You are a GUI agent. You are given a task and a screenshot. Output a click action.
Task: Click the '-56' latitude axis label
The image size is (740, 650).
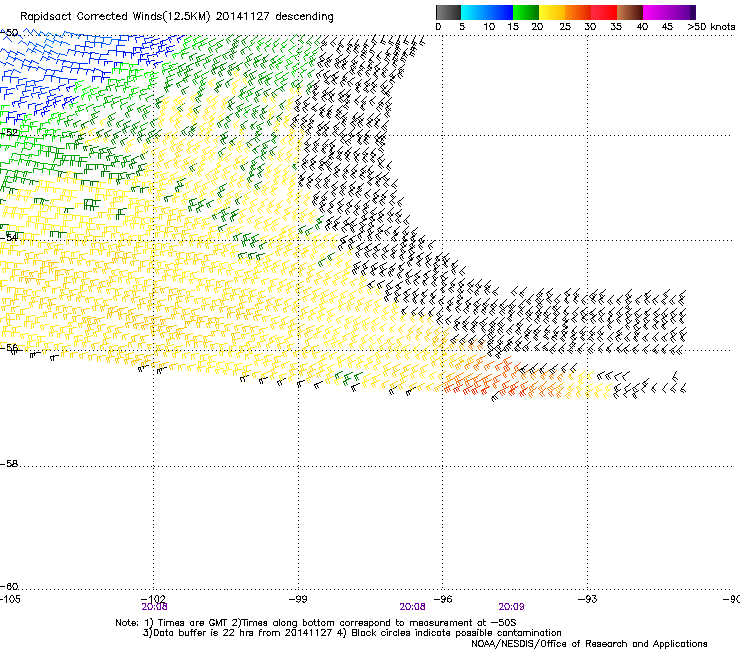pyautogui.click(x=9, y=348)
